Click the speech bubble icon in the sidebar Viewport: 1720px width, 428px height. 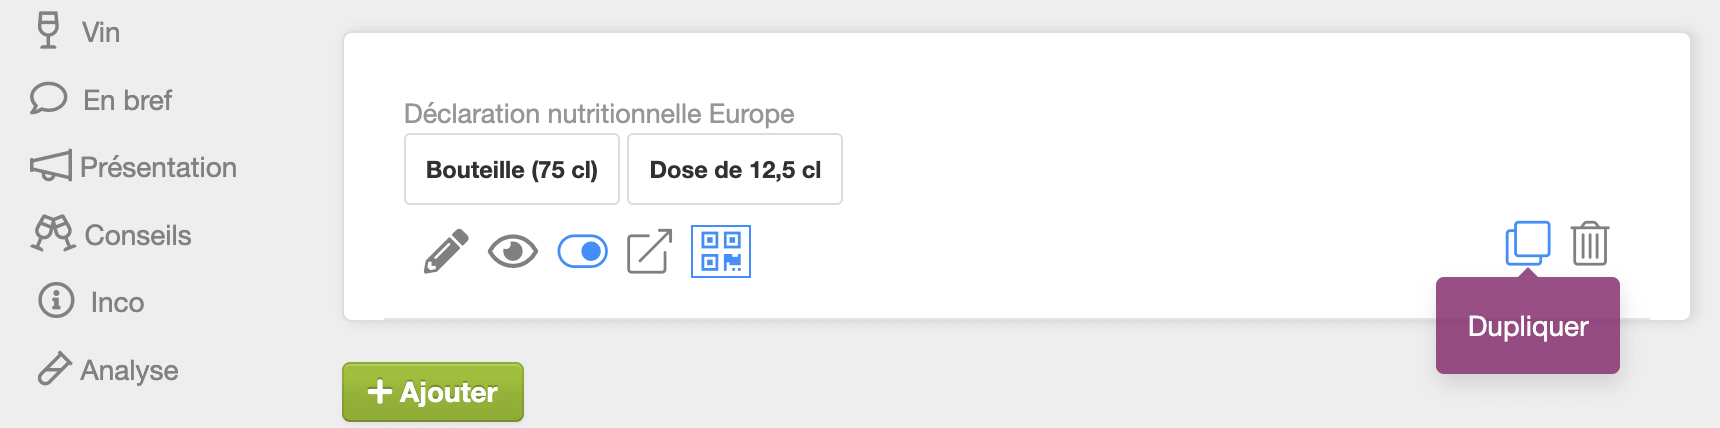tap(48, 99)
